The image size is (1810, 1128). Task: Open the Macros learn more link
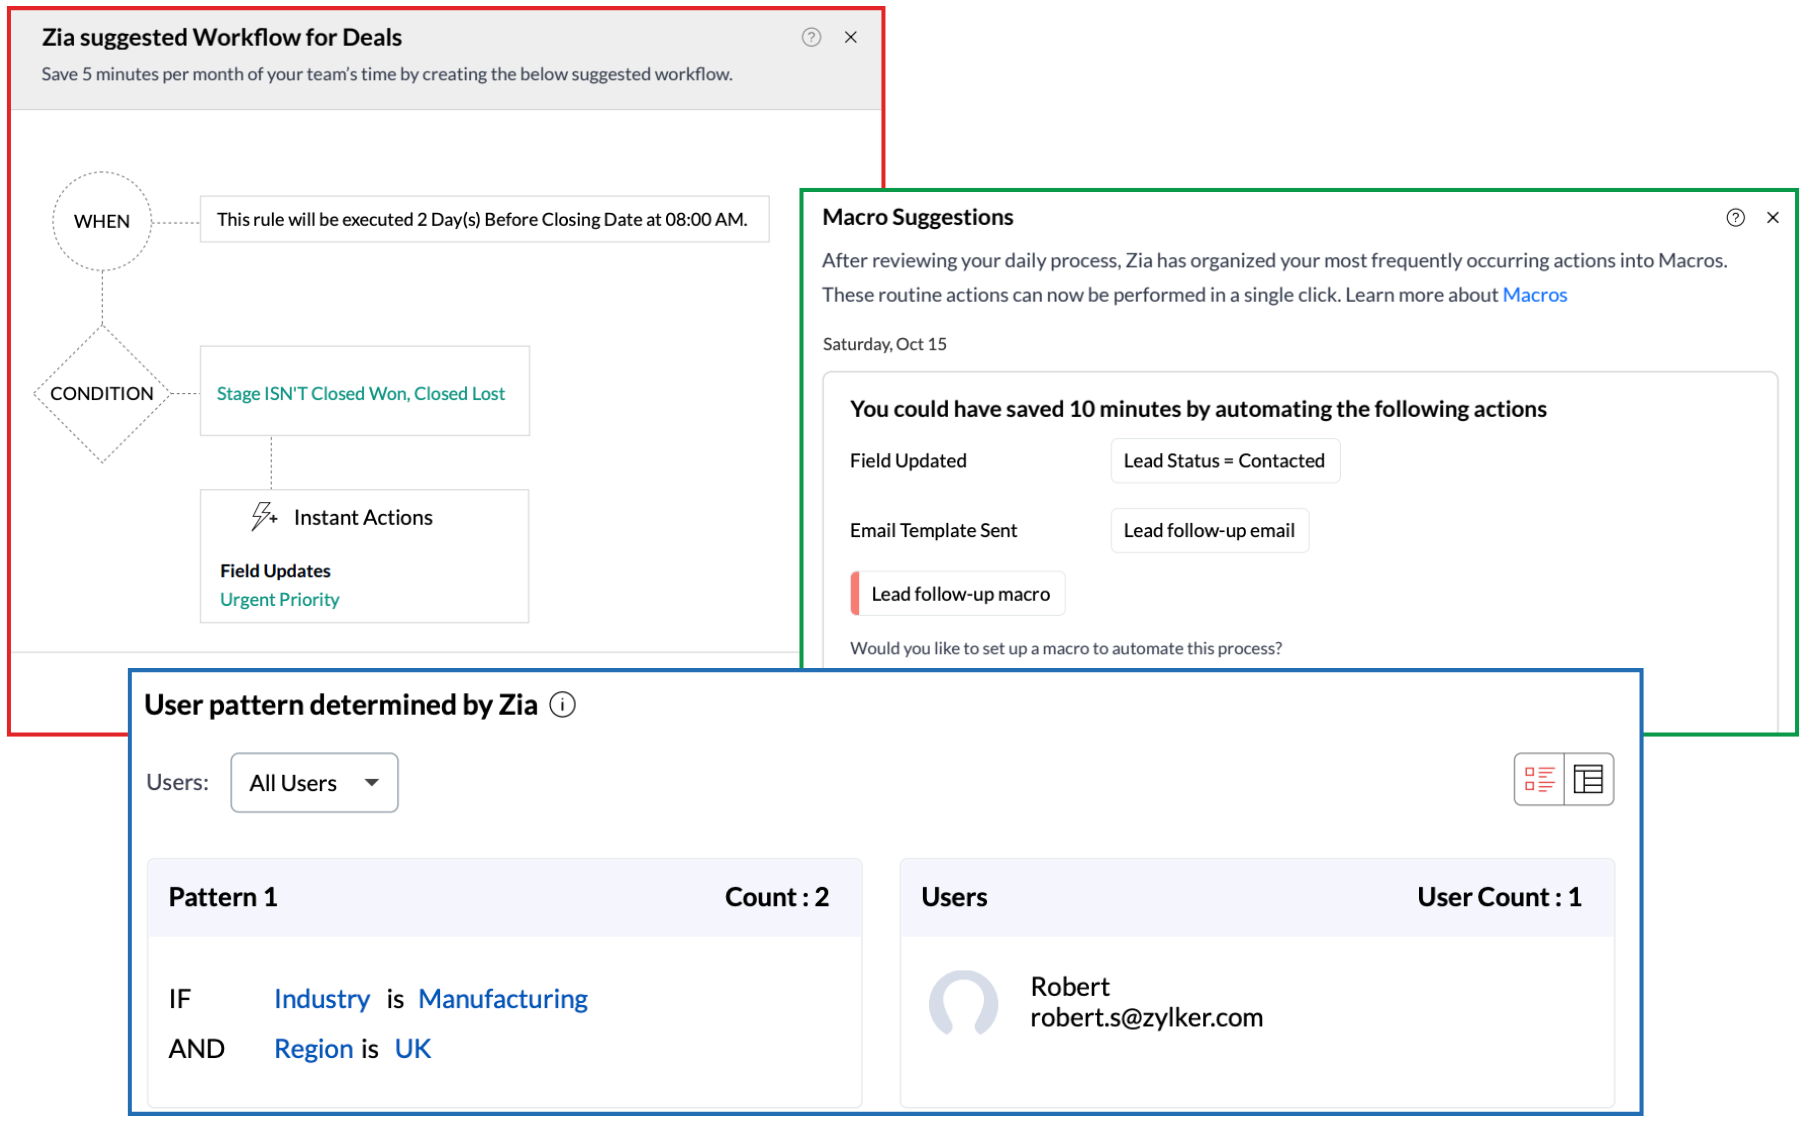(1535, 294)
